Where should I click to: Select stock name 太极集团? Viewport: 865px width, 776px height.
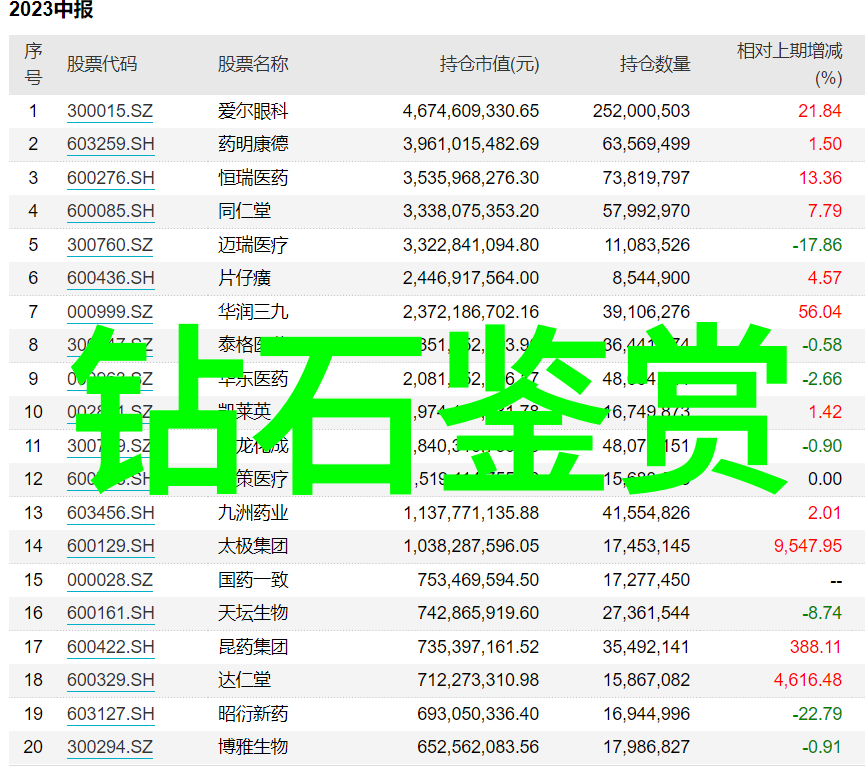(x=253, y=547)
